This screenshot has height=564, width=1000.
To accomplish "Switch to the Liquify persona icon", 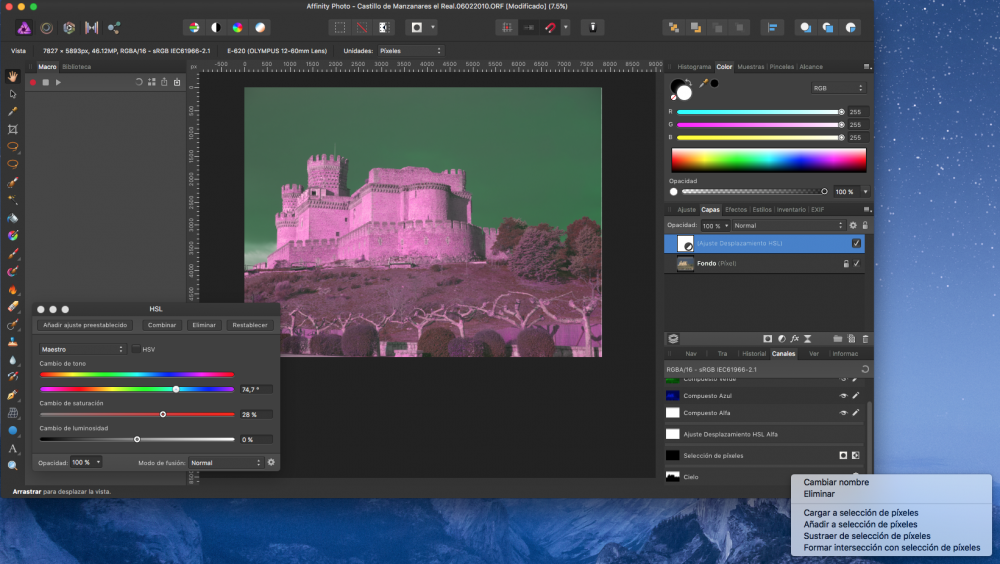I will click(x=46, y=27).
